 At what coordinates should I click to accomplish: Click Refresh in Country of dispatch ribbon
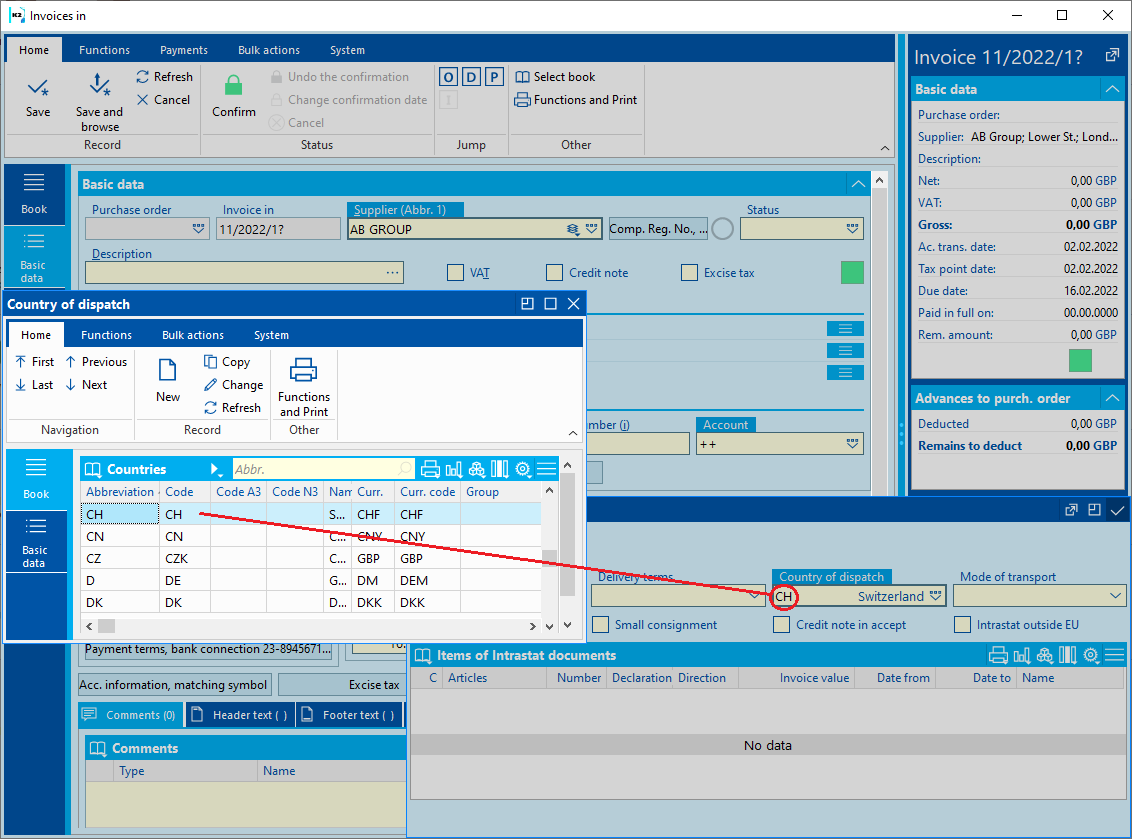click(232, 408)
